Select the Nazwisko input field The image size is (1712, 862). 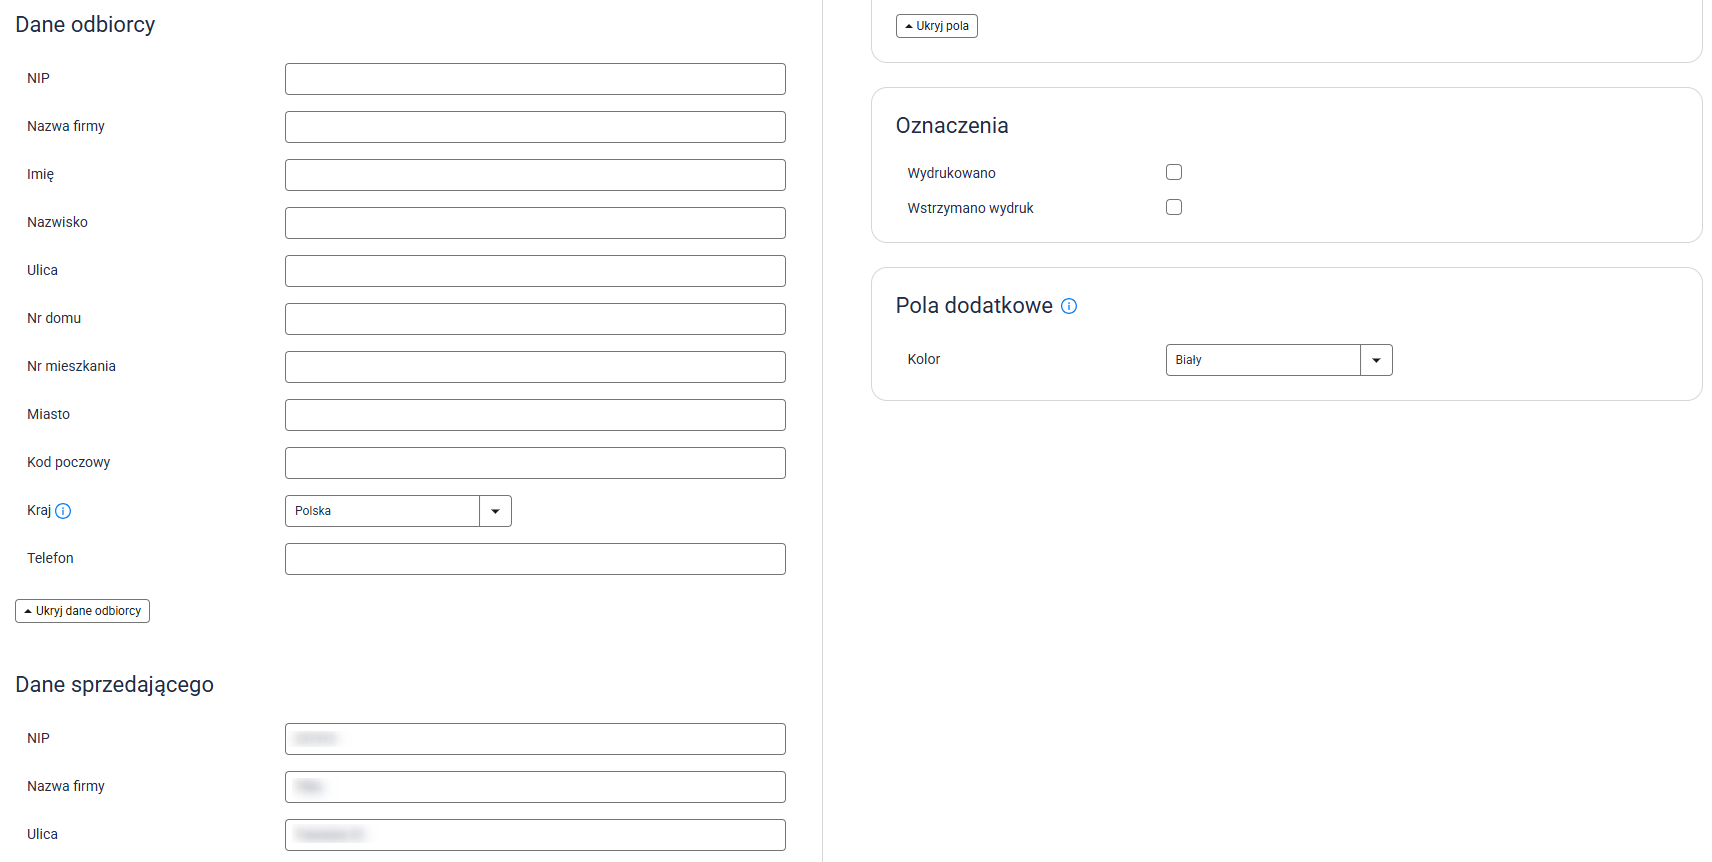point(535,223)
